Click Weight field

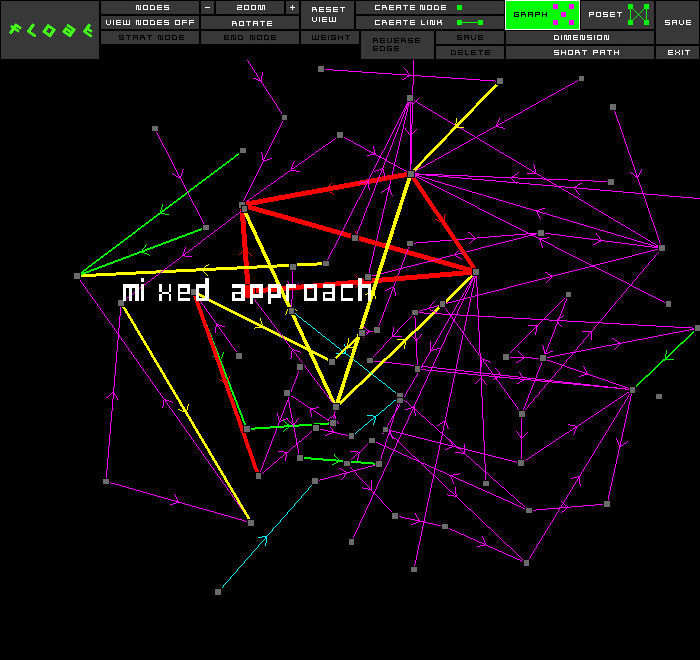tap(330, 38)
